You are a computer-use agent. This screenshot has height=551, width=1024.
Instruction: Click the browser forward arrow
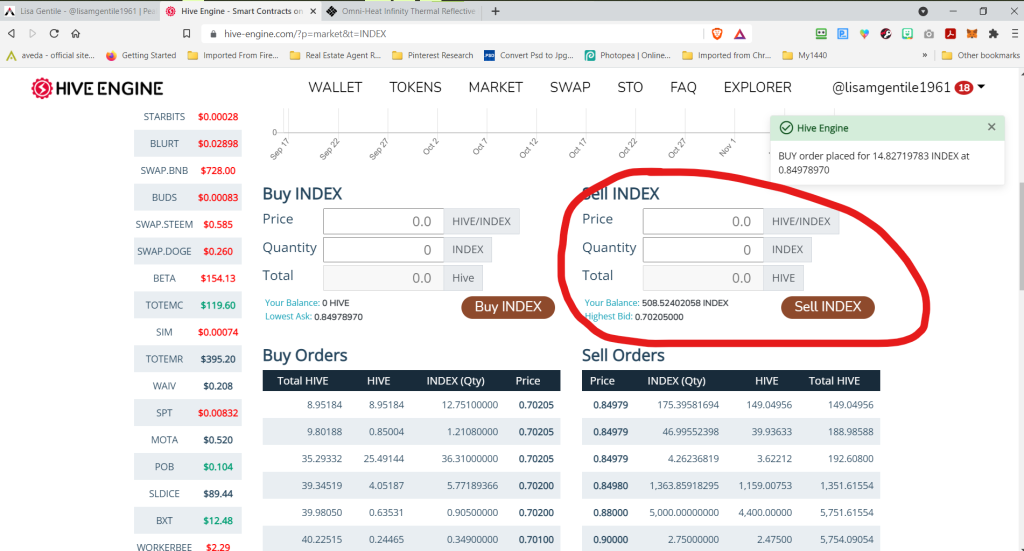(x=33, y=33)
